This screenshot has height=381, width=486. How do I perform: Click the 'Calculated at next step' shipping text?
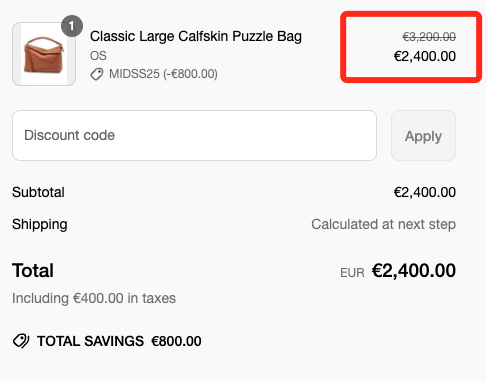pos(383,224)
